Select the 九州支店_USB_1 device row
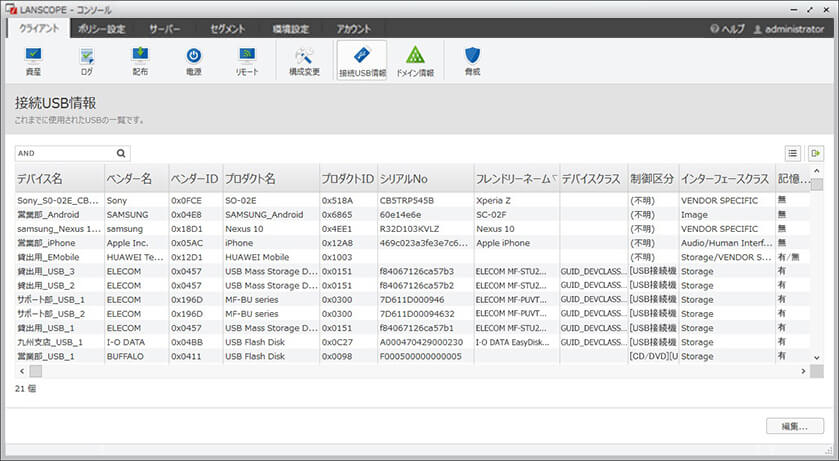839x461 pixels. tap(412, 342)
